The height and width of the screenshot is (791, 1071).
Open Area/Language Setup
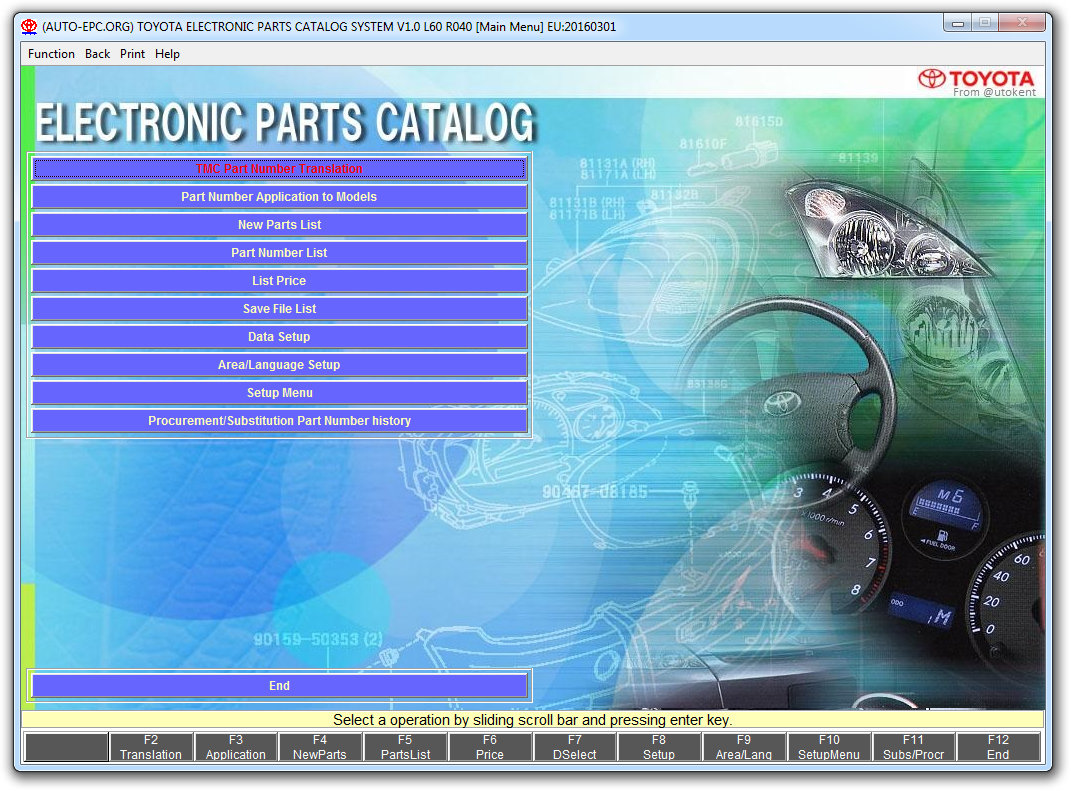click(x=279, y=365)
